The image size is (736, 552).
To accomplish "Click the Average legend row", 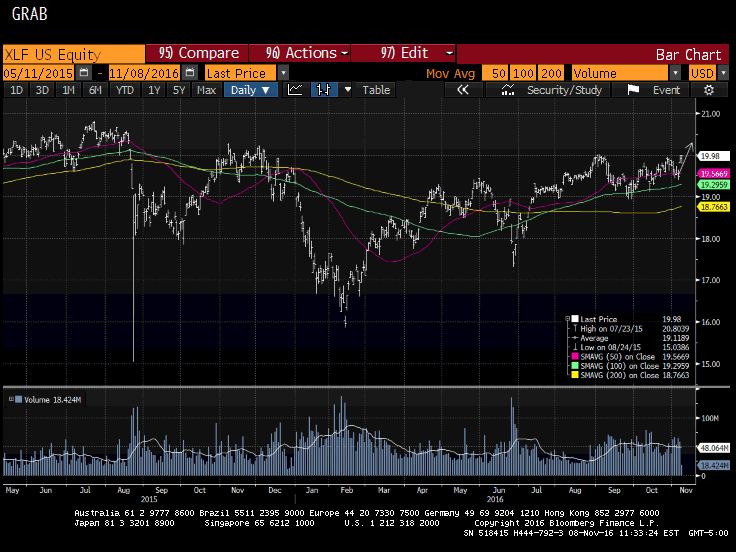I will point(630,338).
